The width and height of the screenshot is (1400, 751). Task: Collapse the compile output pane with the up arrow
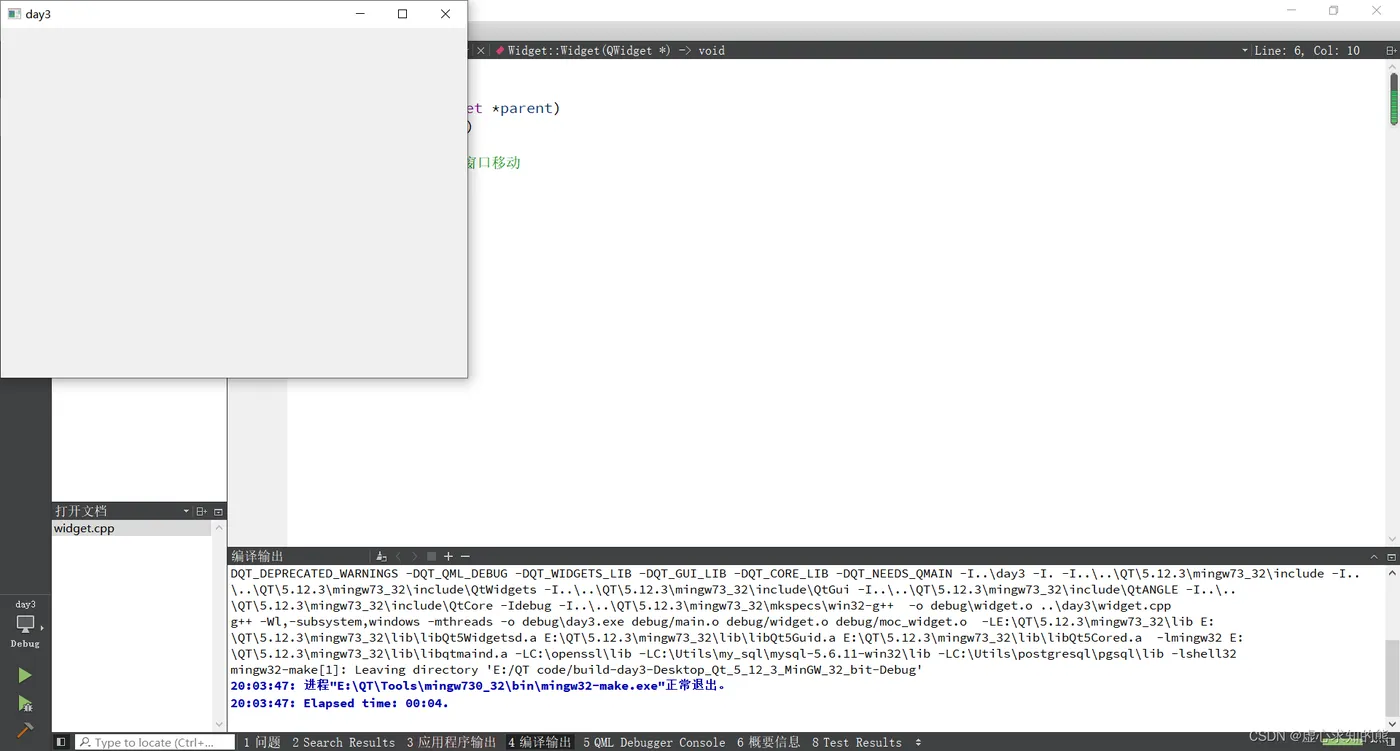pos(1374,556)
